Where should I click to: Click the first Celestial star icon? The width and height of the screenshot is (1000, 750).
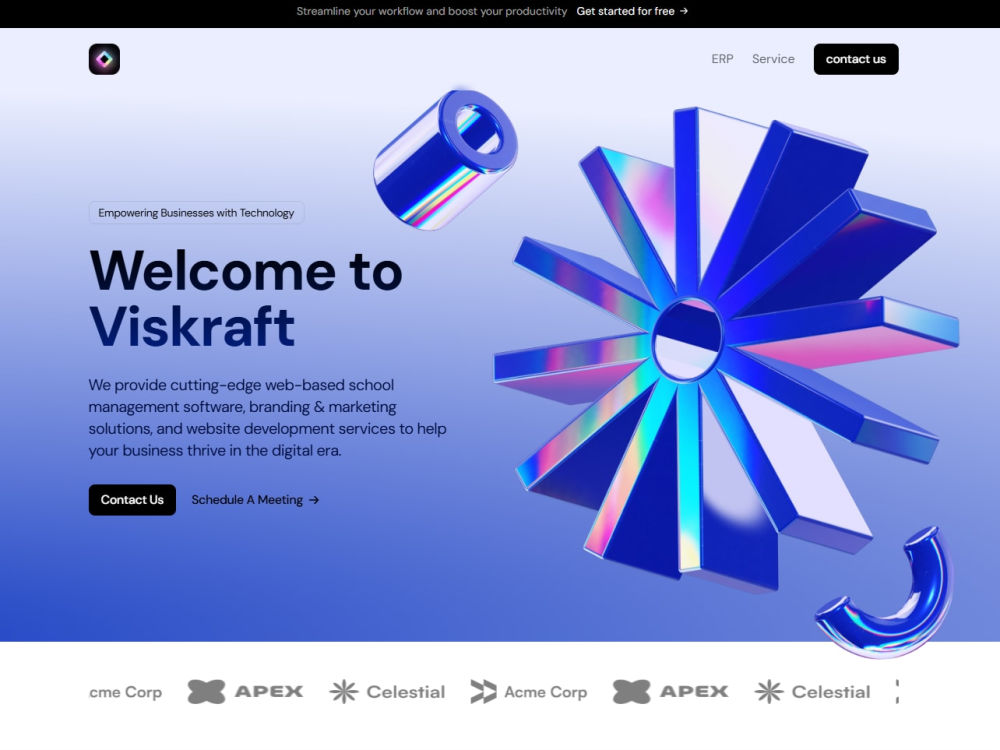pos(344,692)
